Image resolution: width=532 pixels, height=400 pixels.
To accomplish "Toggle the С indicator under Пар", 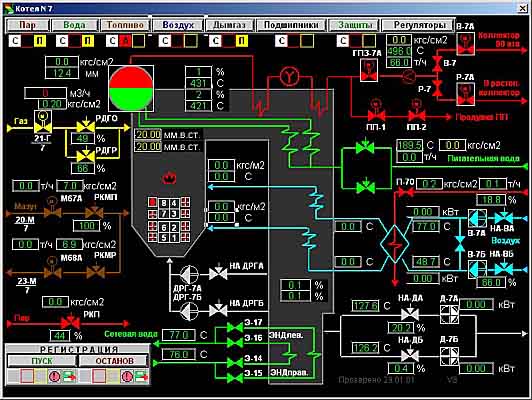I will click(x=15, y=41).
